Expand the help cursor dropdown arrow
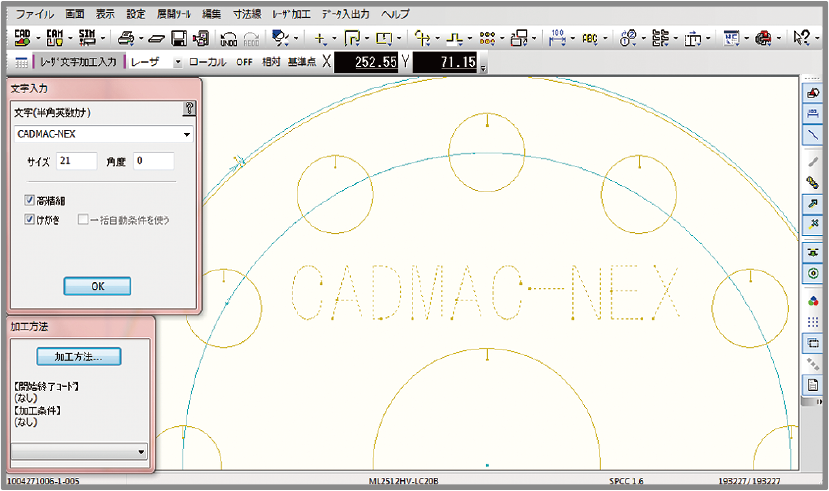829x491 pixels. [817, 39]
